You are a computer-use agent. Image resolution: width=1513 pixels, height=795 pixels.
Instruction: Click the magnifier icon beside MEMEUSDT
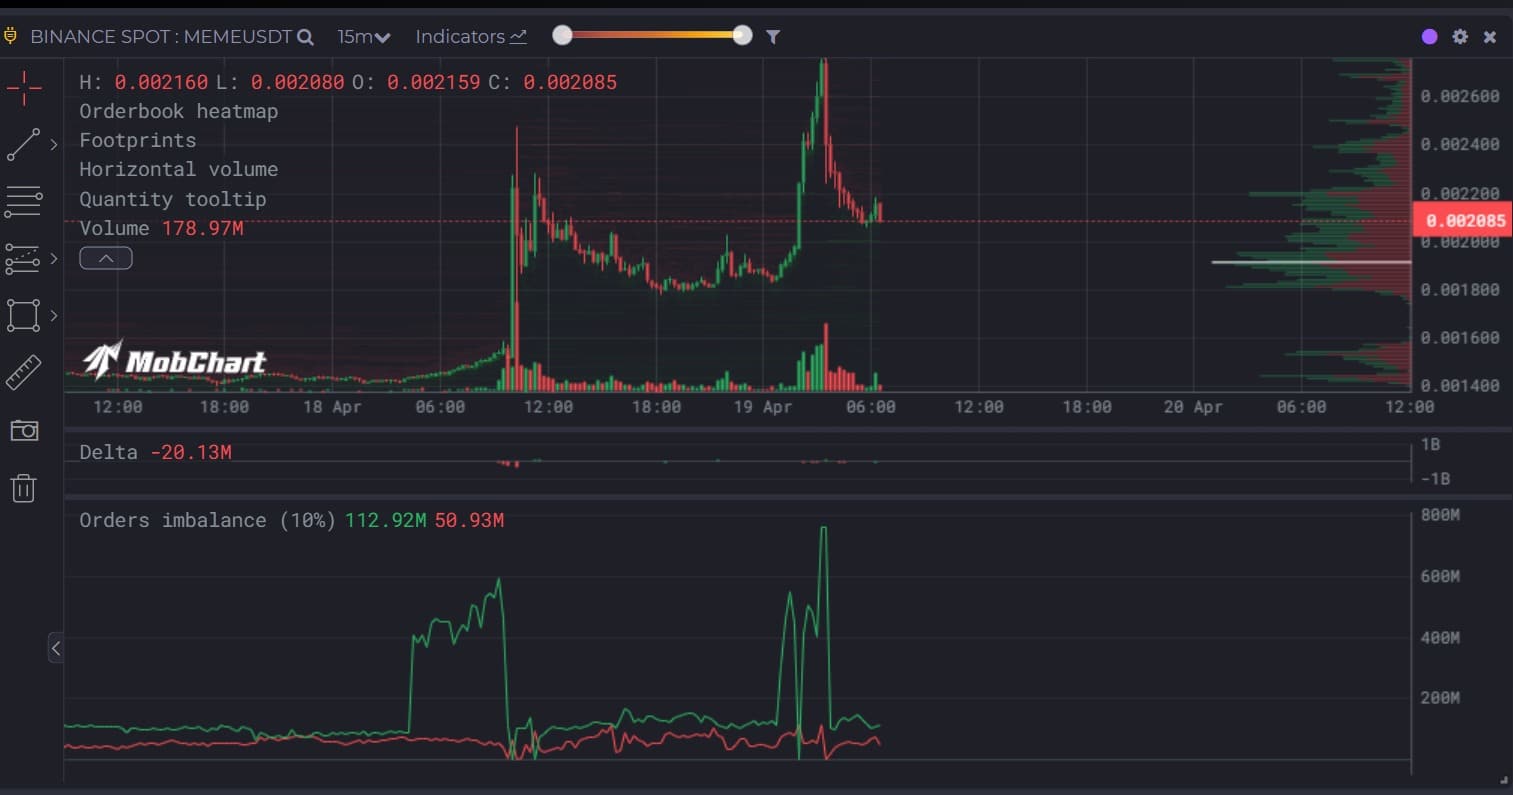coord(306,37)
